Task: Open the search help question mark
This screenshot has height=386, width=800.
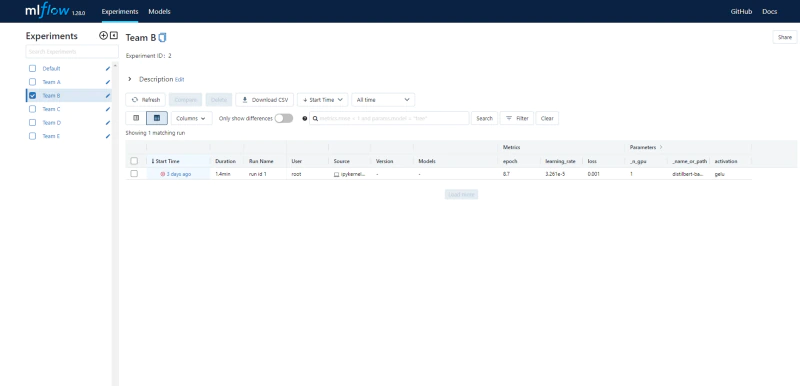Action: click(305, 118)
